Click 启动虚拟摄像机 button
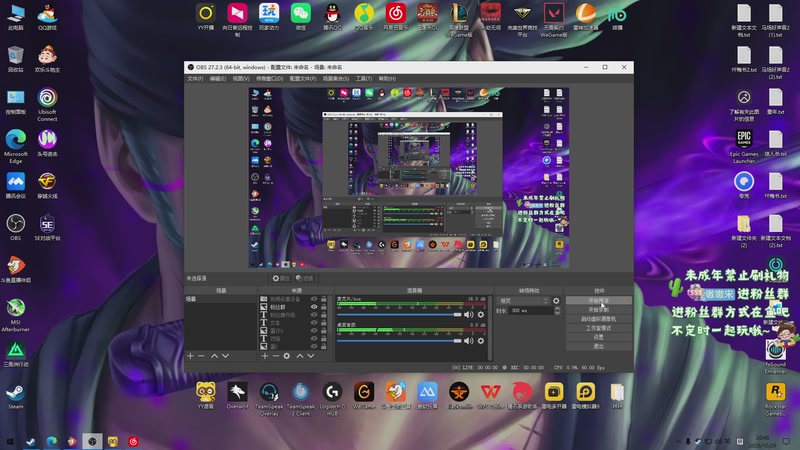Viewport: 800px width, 450px height. (x=598, y=319)
